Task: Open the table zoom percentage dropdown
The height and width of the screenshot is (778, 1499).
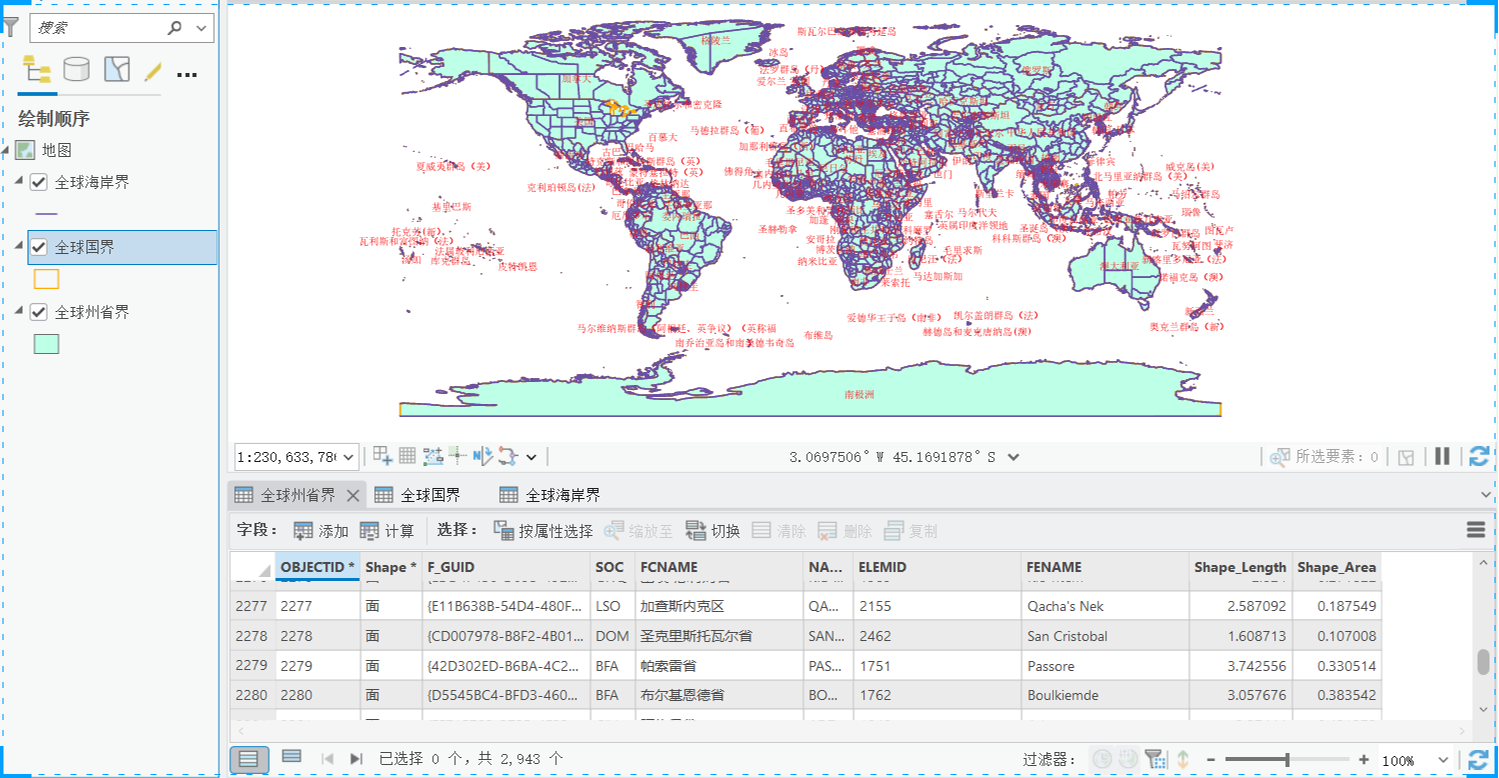Action: (1442, 761)
